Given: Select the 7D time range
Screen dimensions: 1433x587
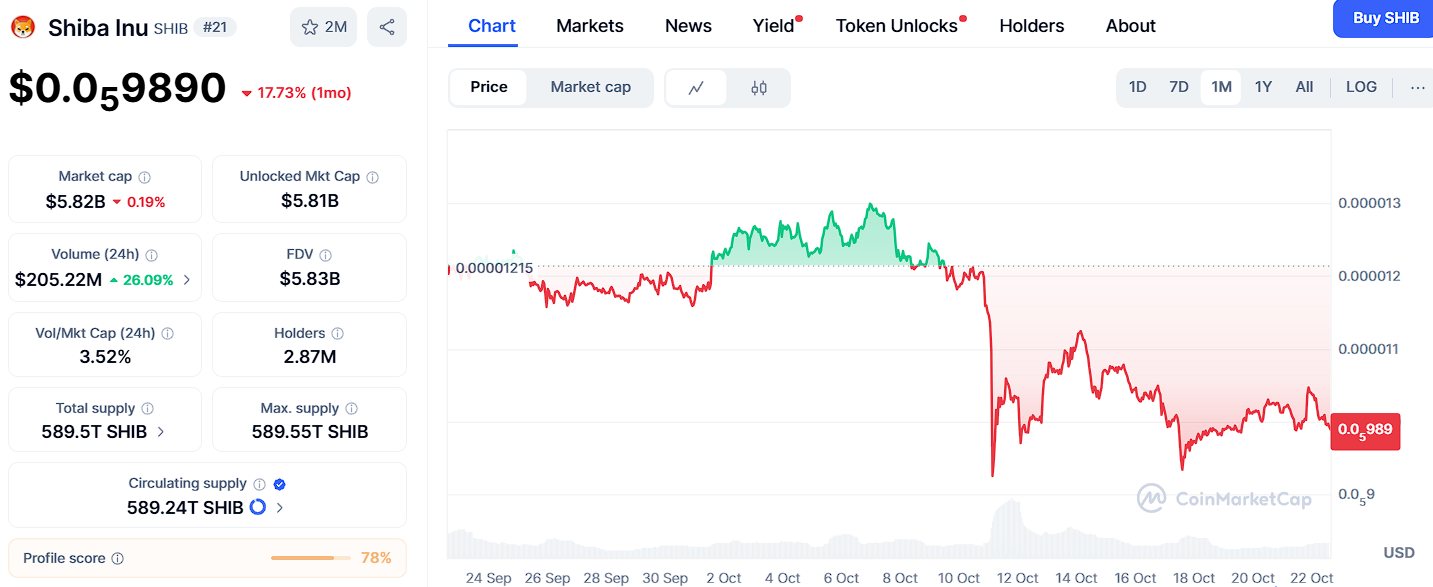Looking at the screenshot, I should [1179, 87].
